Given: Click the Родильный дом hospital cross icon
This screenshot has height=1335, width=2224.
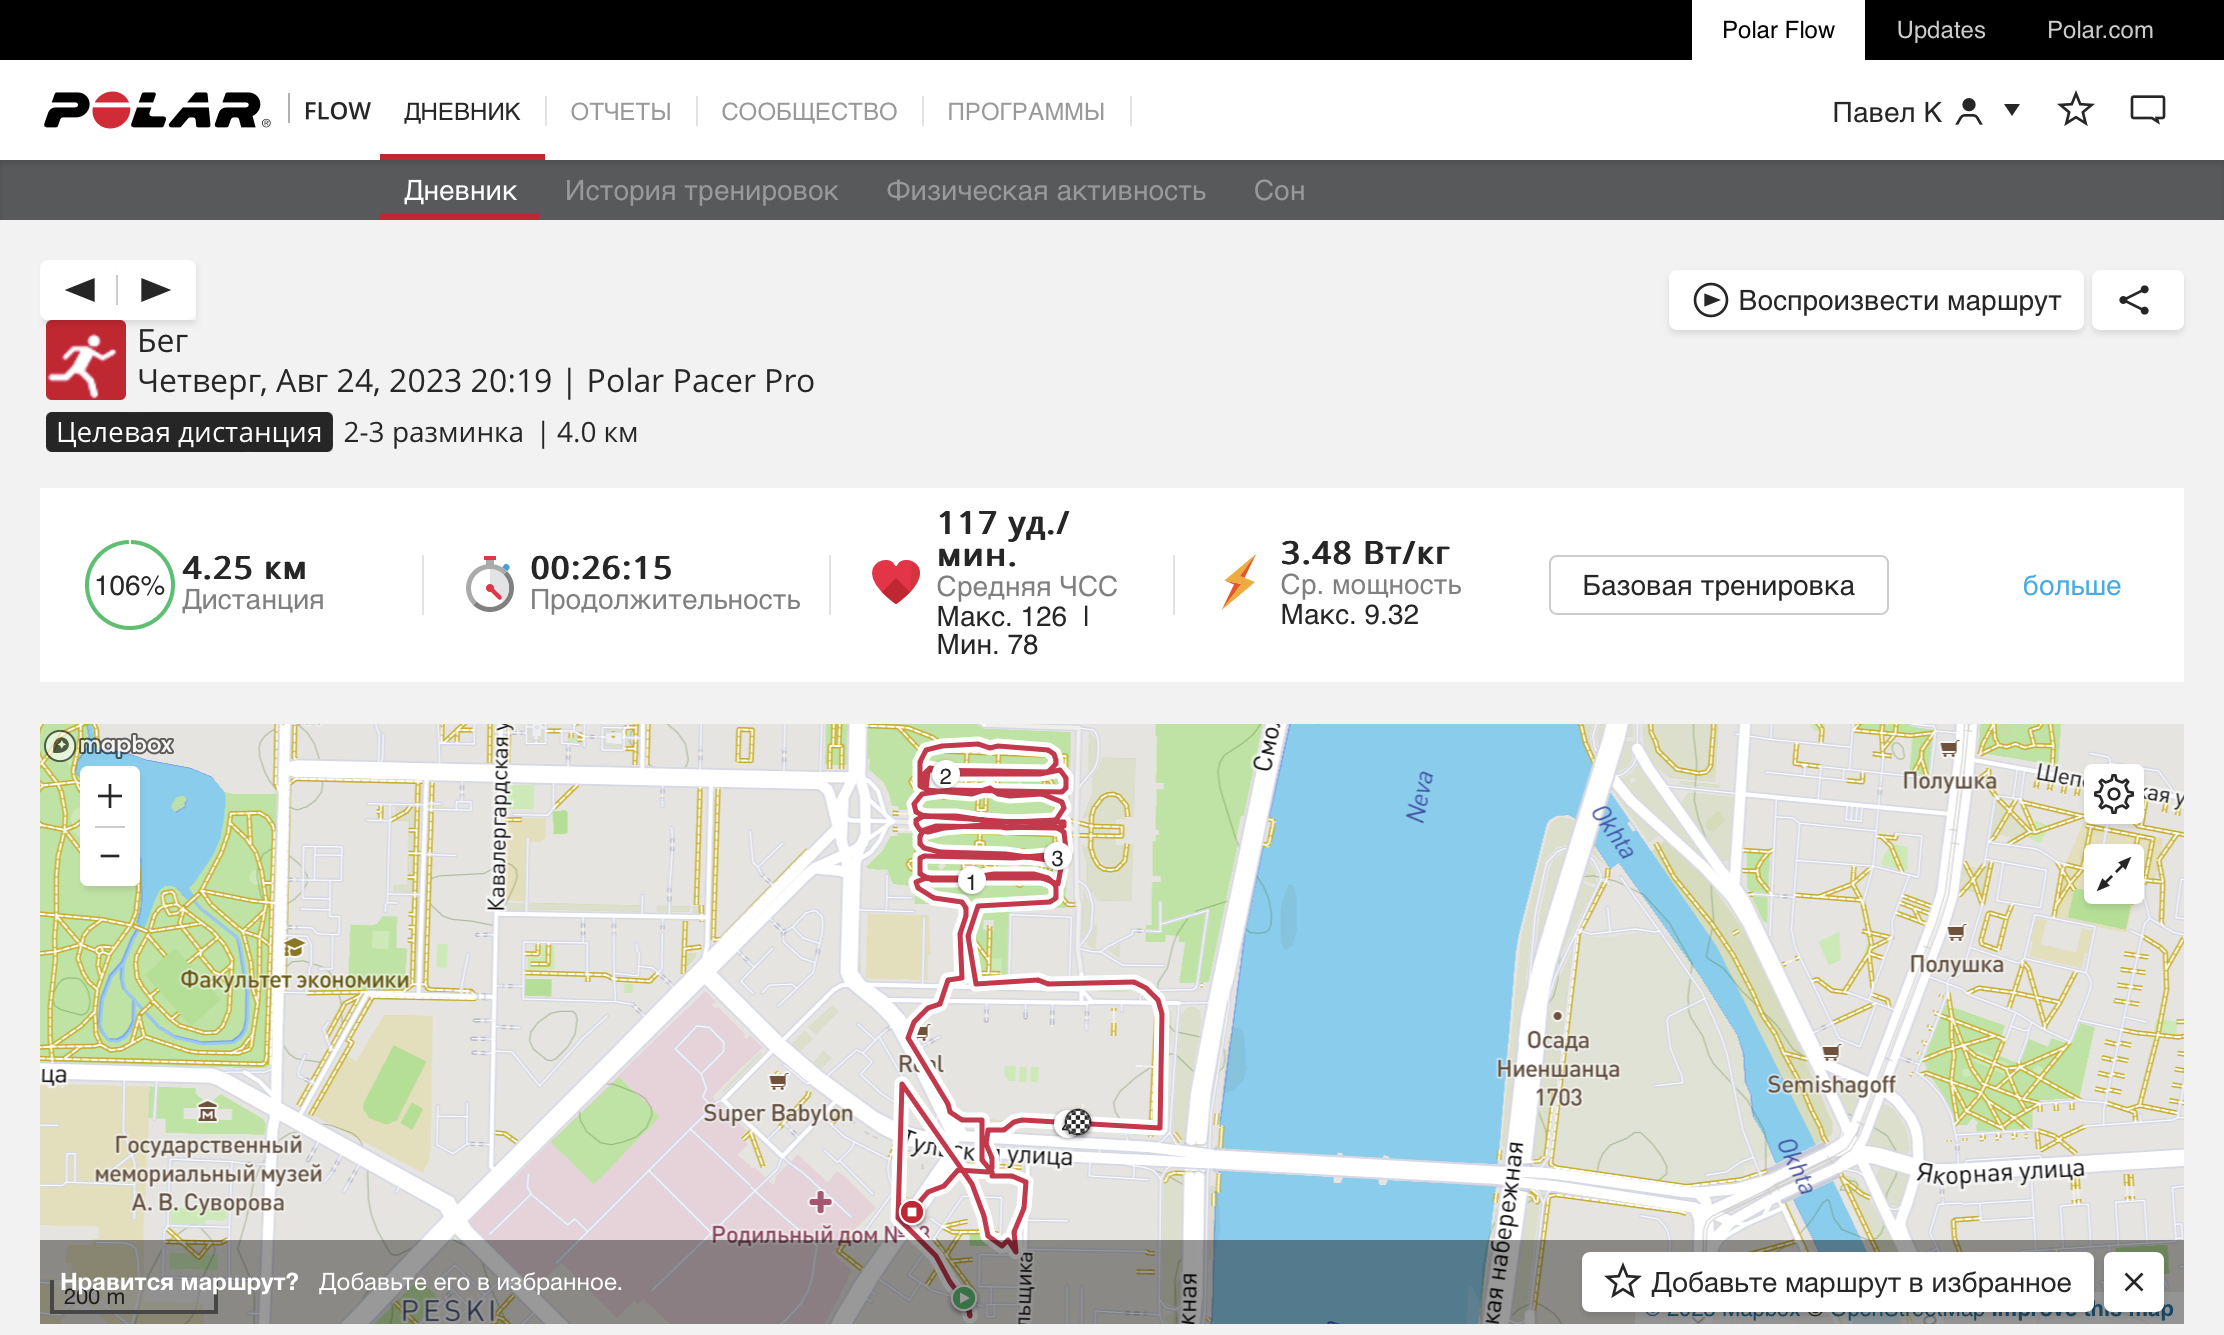Looking at the screenshot, I should pos(820,1201).
